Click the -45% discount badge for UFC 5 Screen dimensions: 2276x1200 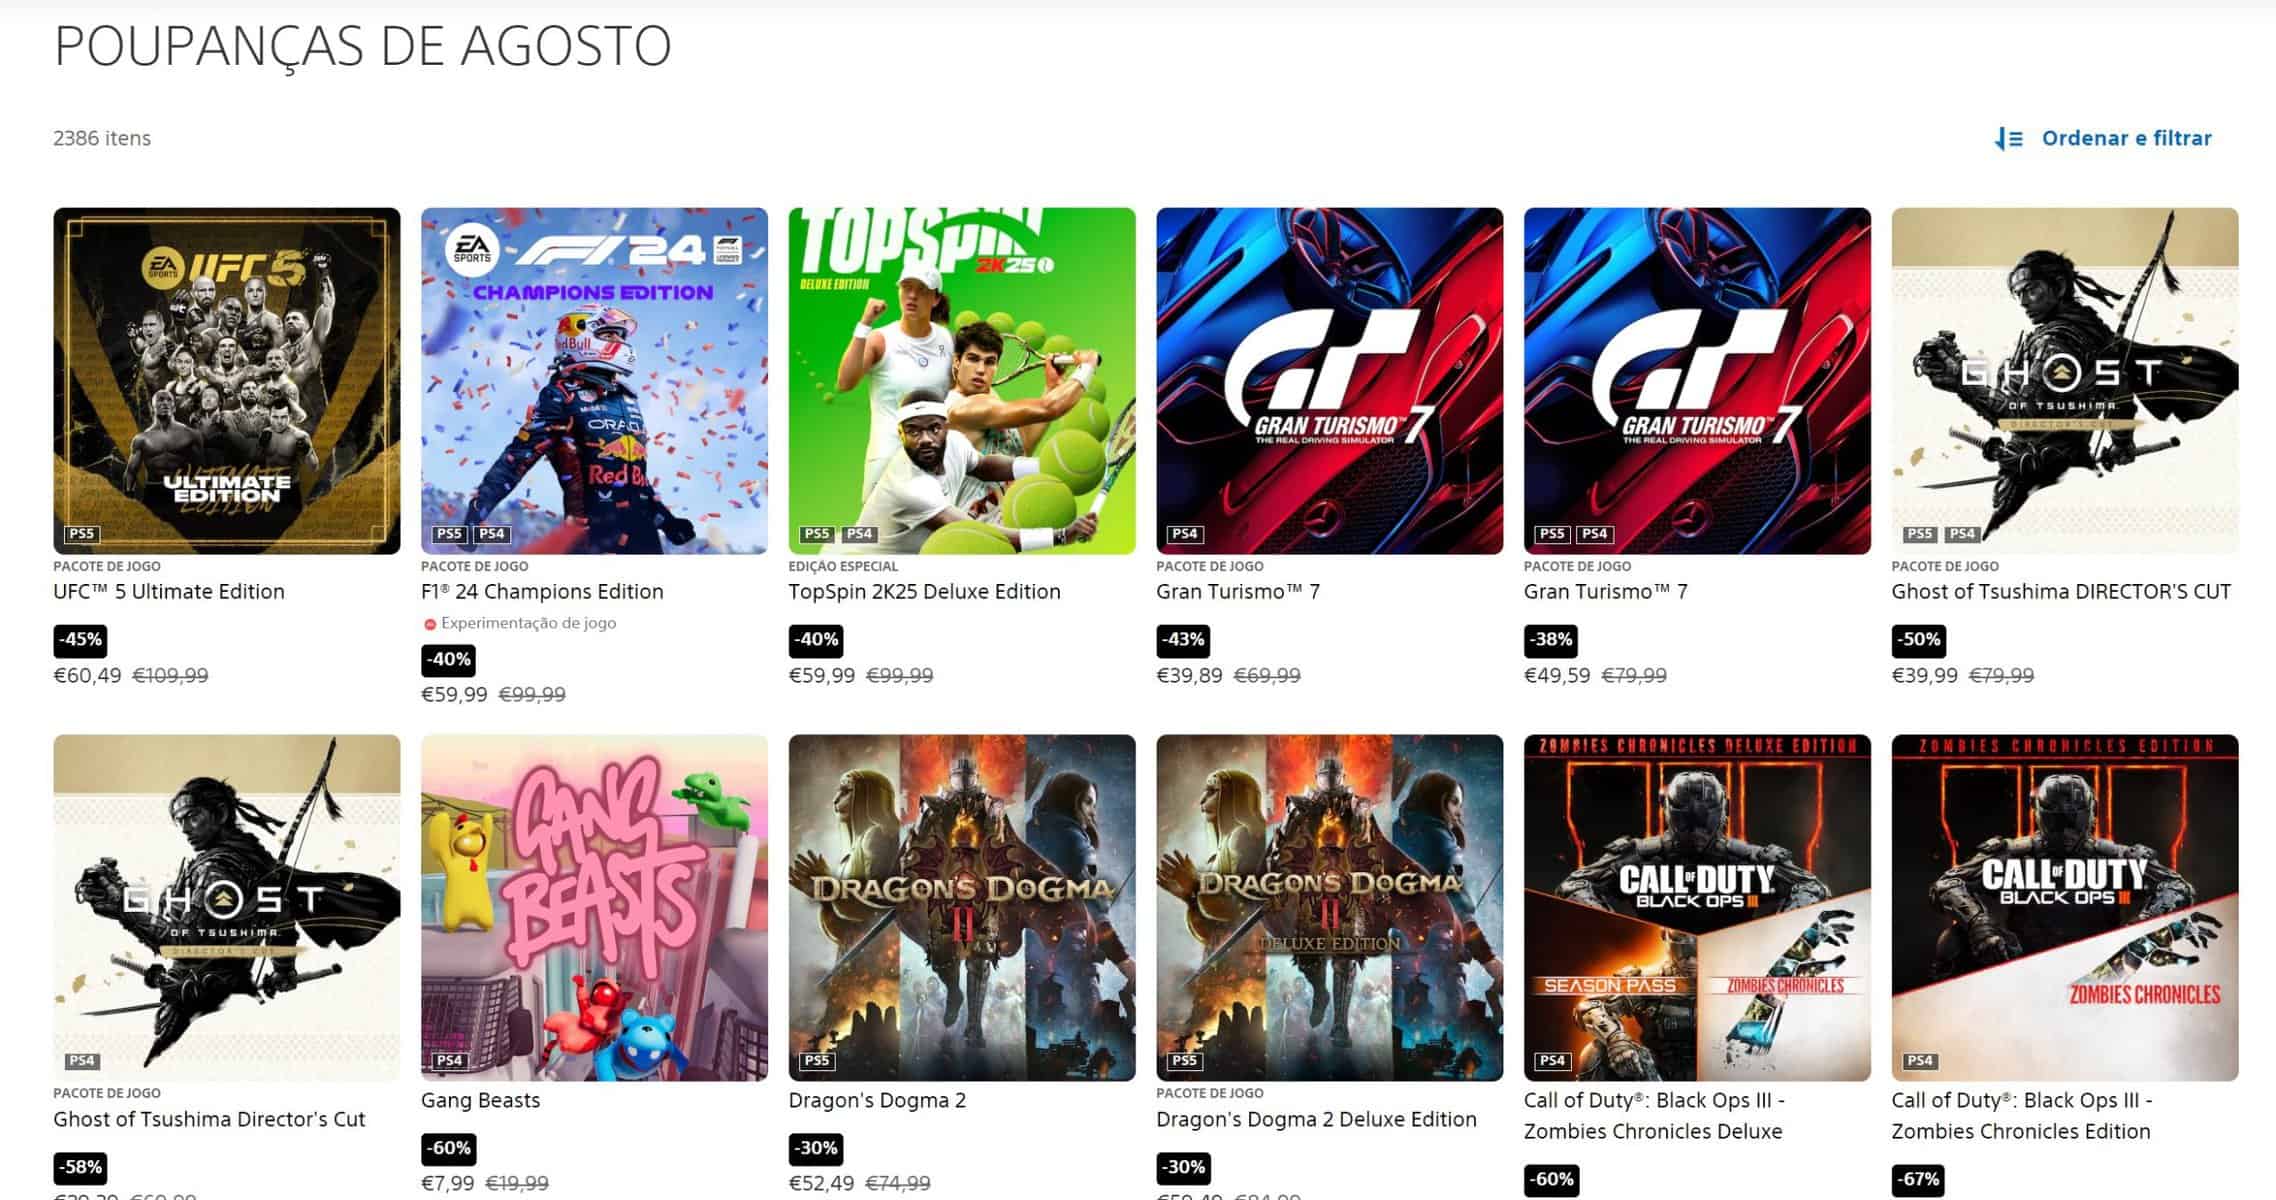click(x=80, y=640)
